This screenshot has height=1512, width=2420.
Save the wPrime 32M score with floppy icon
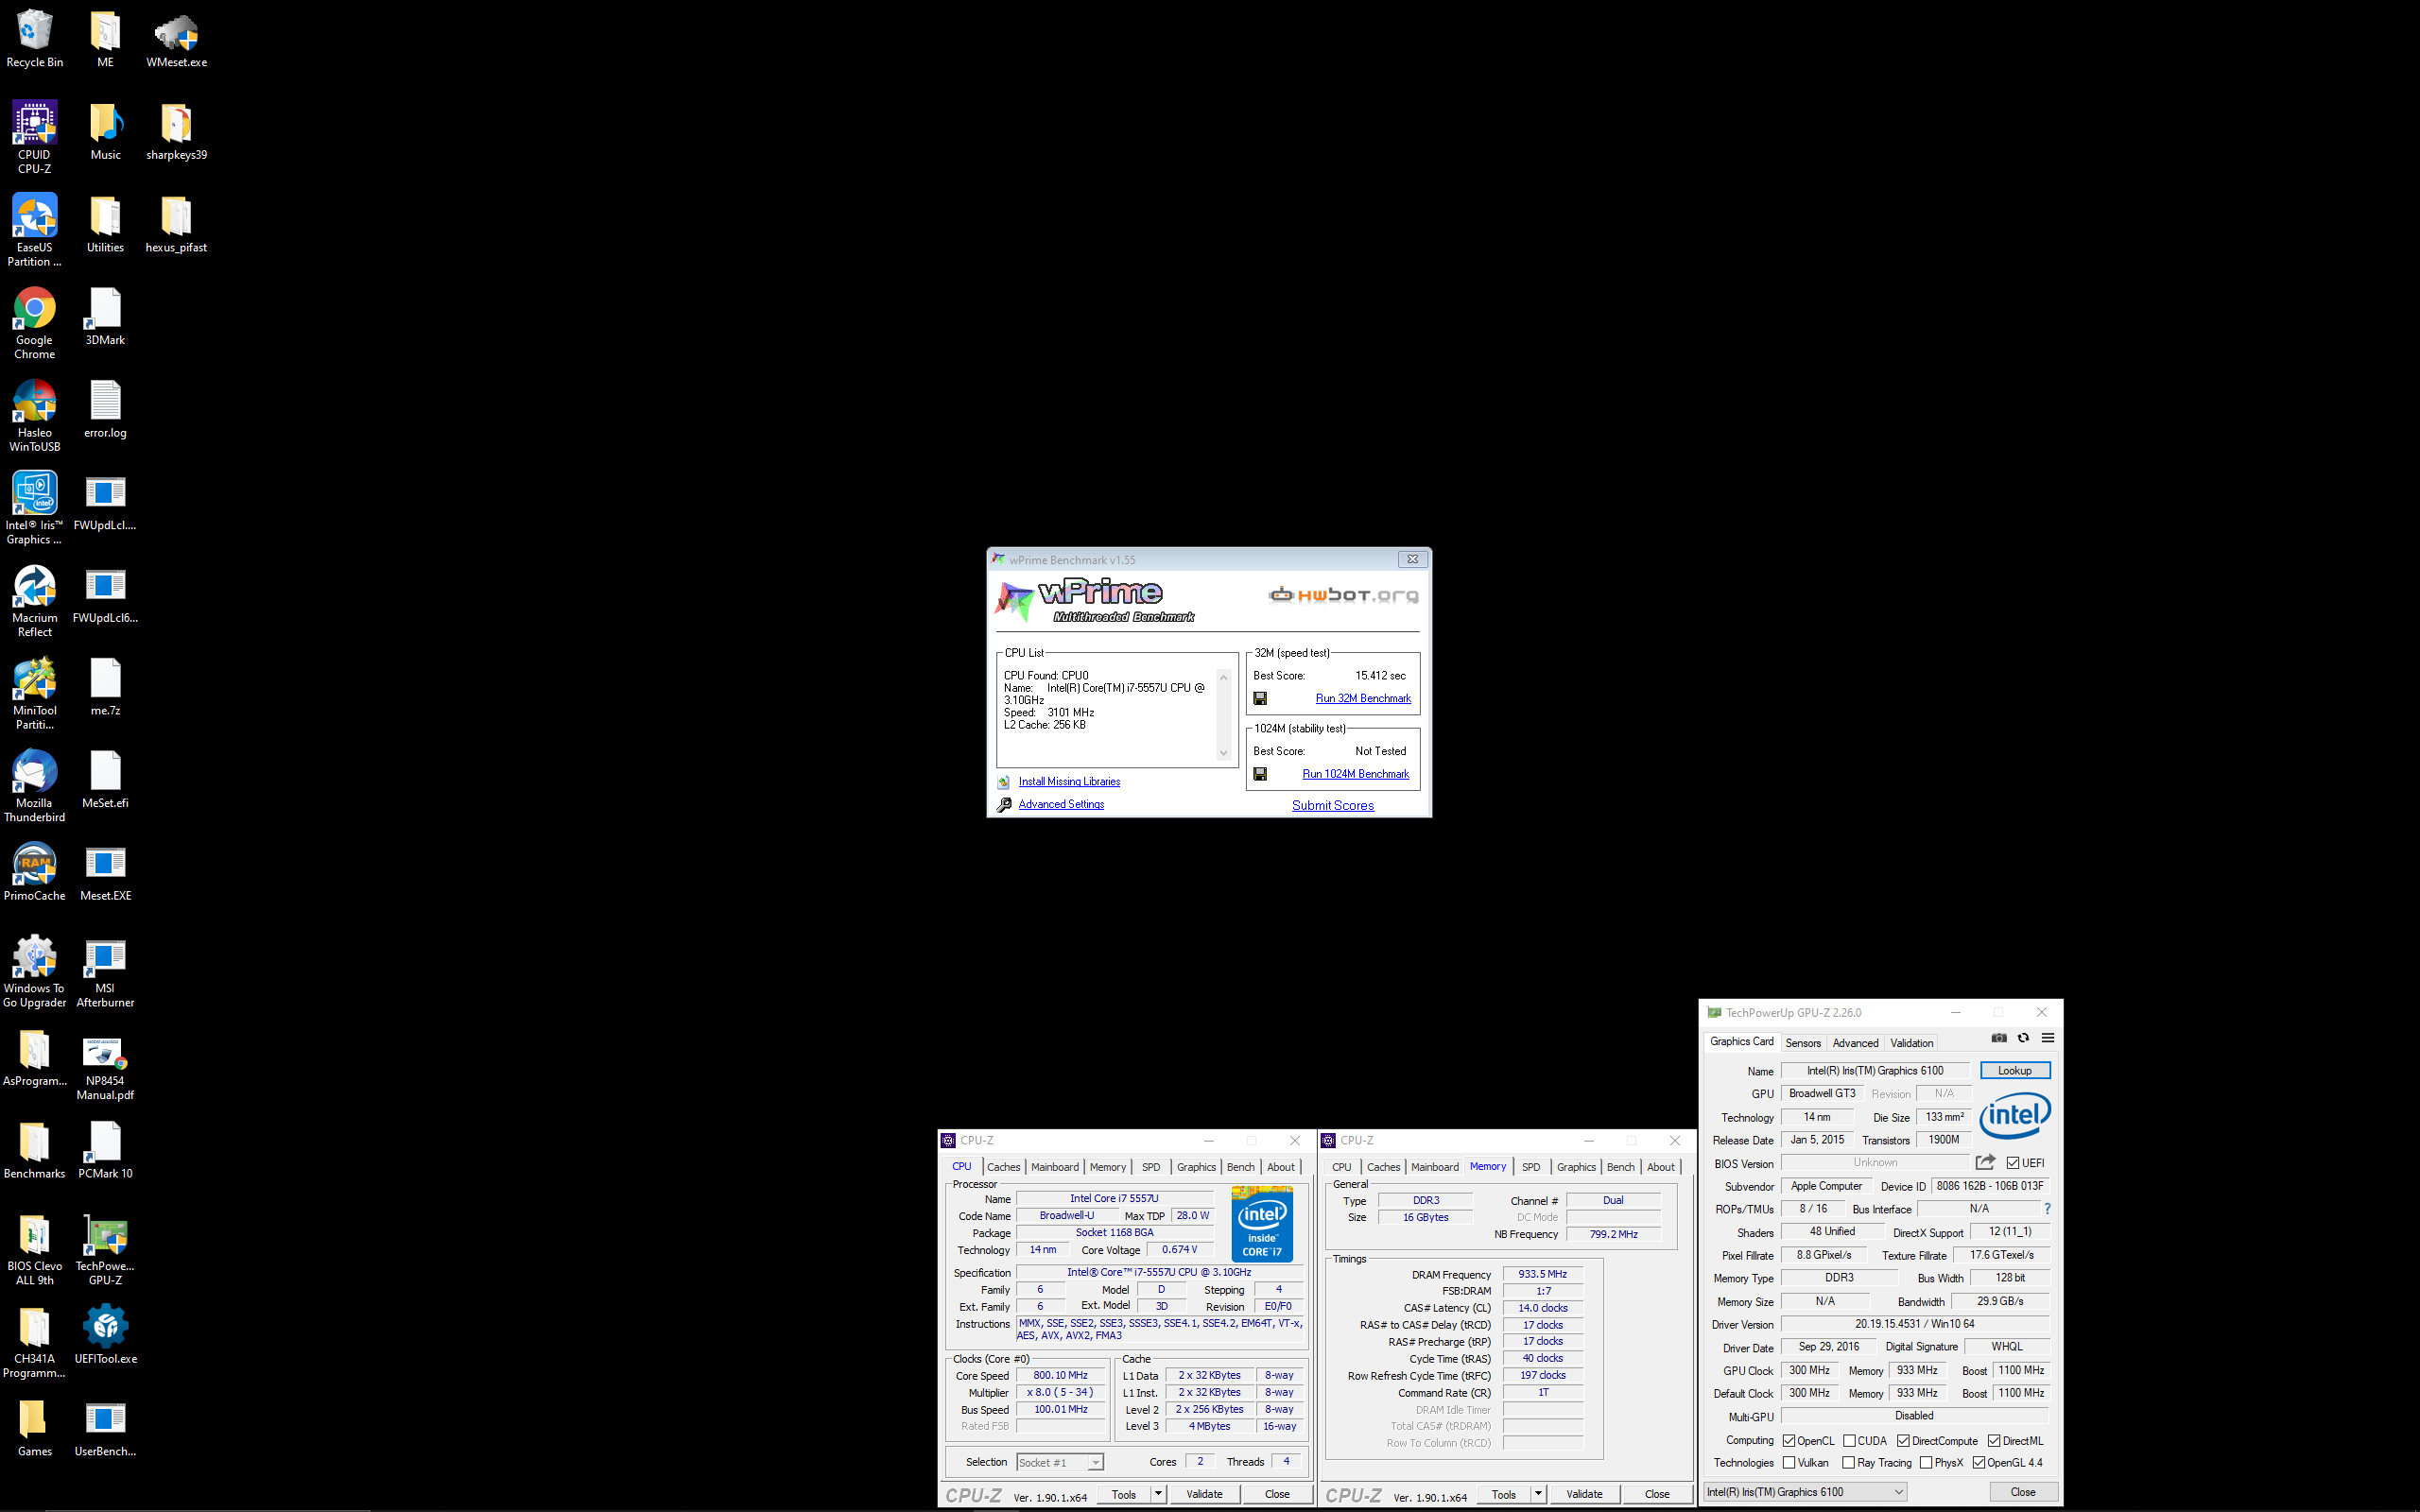(1260, 698)
